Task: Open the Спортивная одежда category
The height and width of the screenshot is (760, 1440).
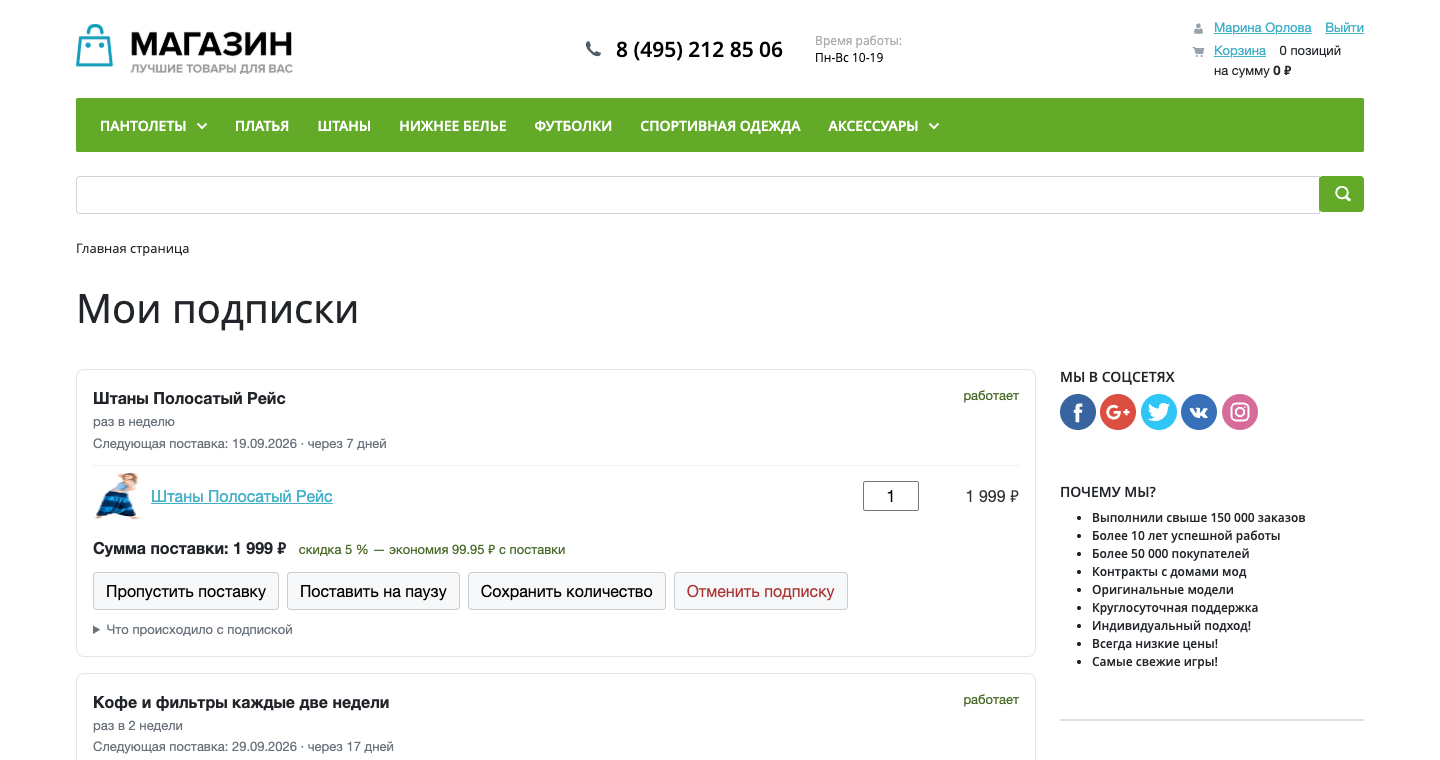Action: coord(720,126)
